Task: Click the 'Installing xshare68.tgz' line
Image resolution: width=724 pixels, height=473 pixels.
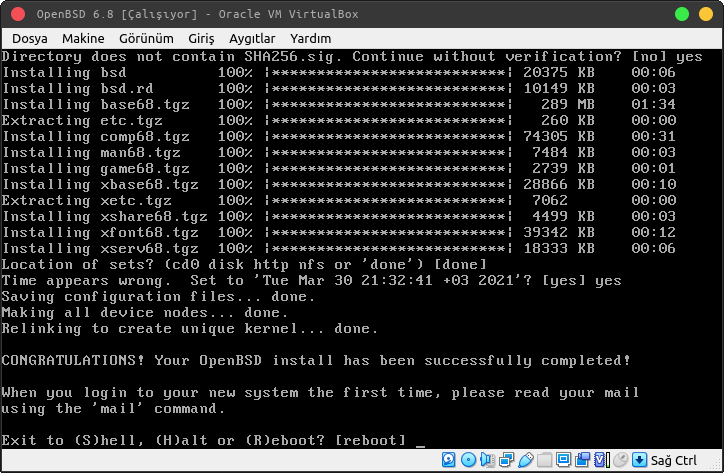Action: point(338,216)
